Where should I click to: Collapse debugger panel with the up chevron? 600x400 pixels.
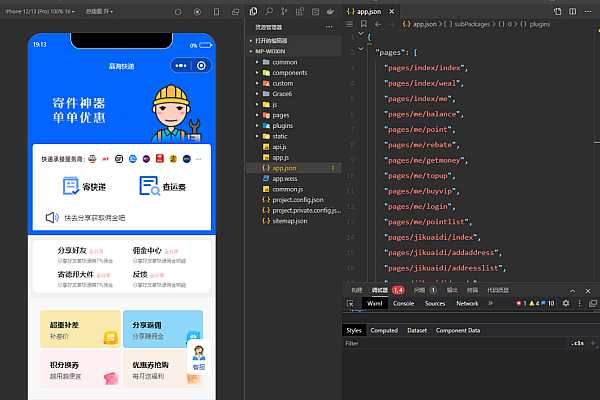coord(572,291)
